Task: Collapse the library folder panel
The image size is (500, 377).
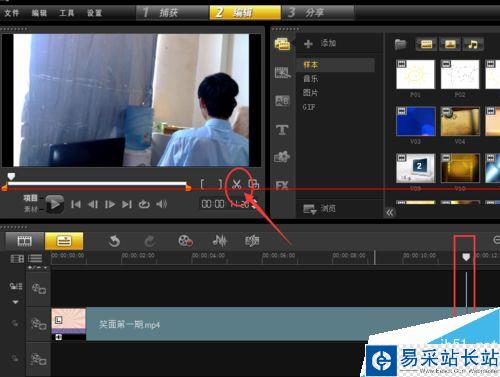Action: click(390, 212)
